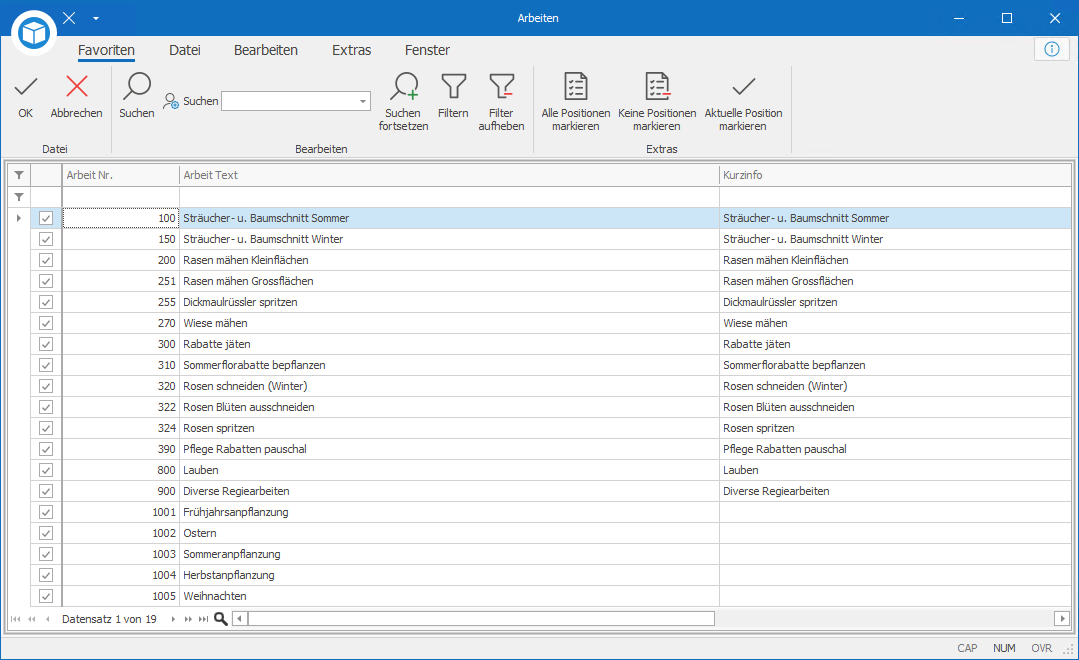Toggle checkbox for Rosen spritzen
This screenshot has width=1079, height=660.
pos(46,428)
